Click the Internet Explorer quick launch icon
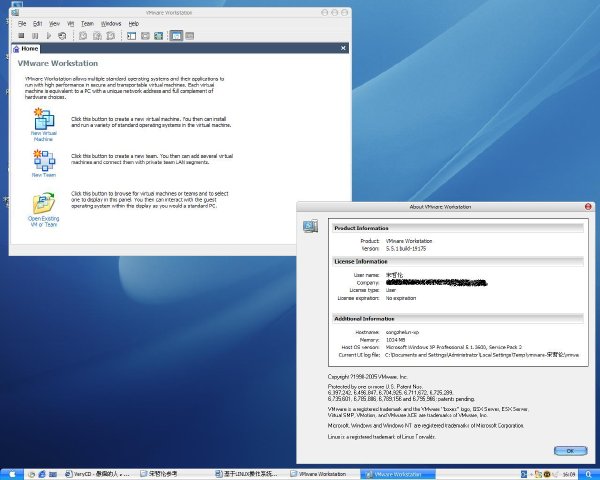This screenshot has height=480, width=600. pos(42,474)
